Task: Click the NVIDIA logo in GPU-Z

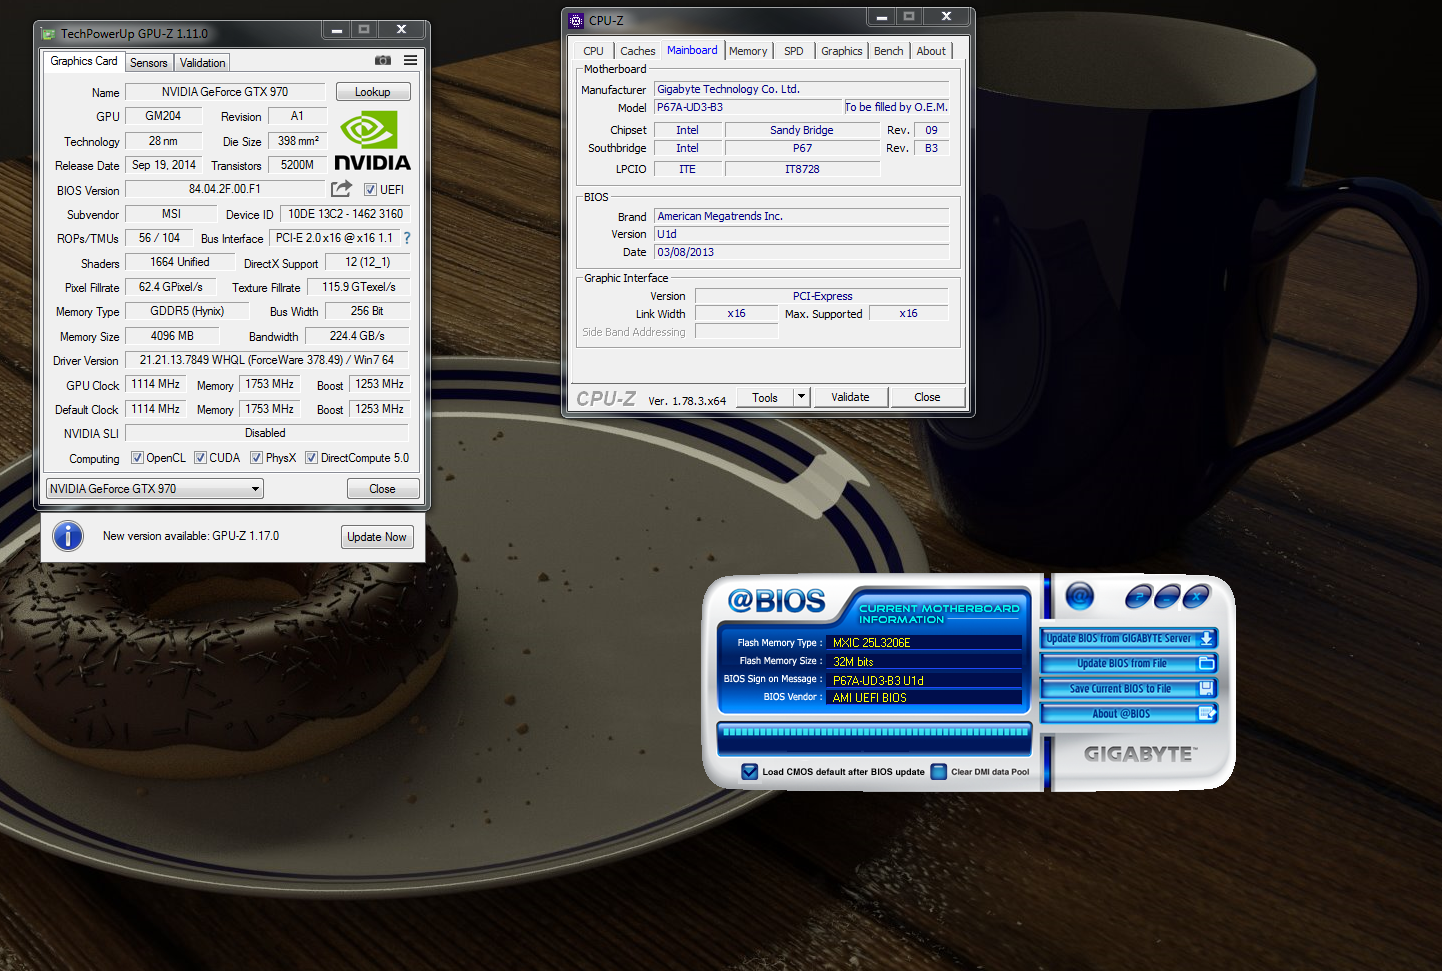Action: 372,141
